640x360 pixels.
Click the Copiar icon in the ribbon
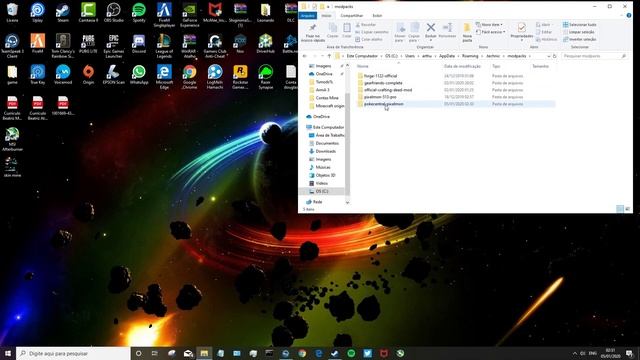pyautogui.click(x=333, y=28)
